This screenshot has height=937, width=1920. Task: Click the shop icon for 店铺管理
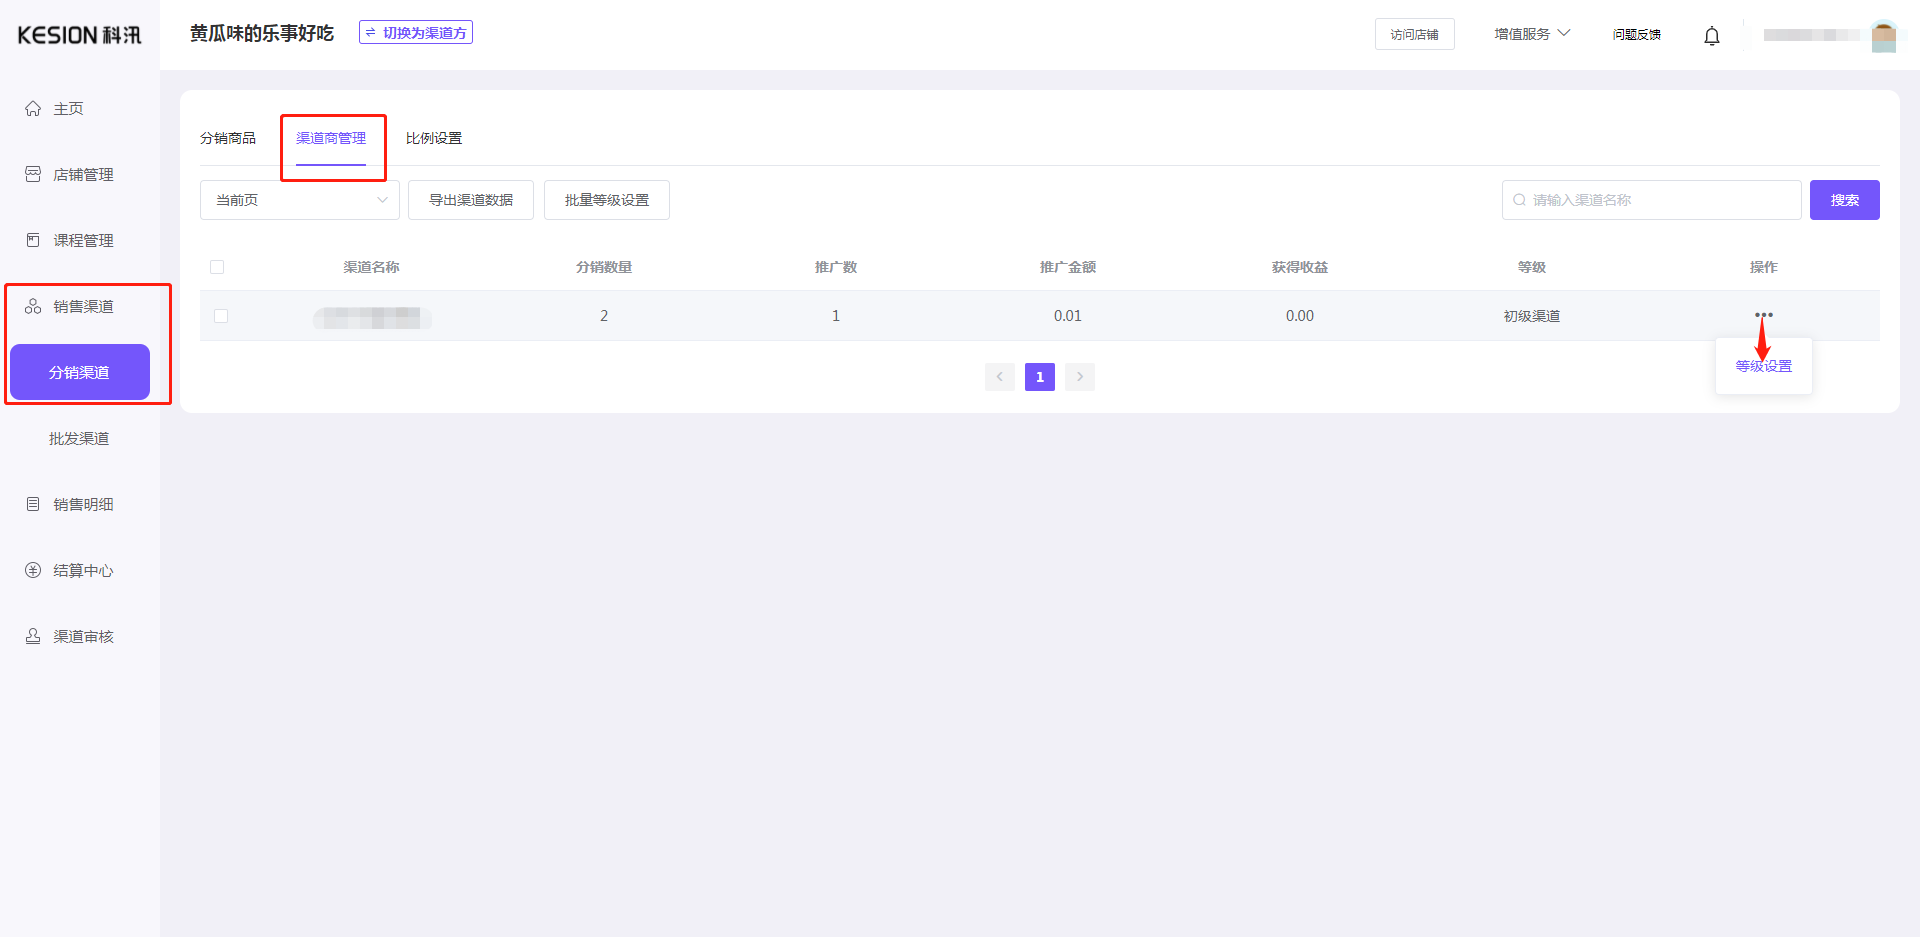(x=33, y=174)
